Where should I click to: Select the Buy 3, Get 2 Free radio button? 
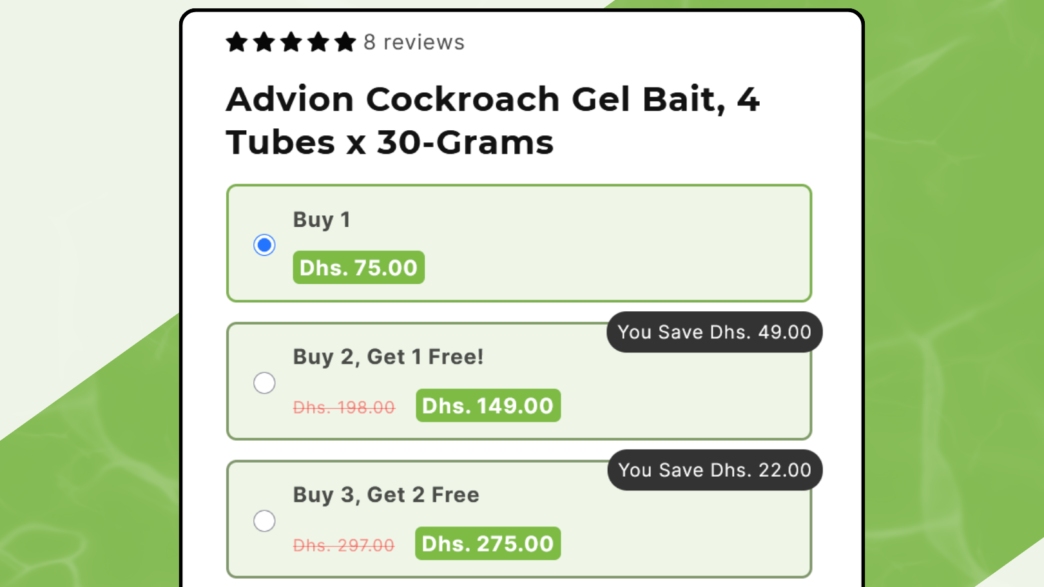coord(264,520)
